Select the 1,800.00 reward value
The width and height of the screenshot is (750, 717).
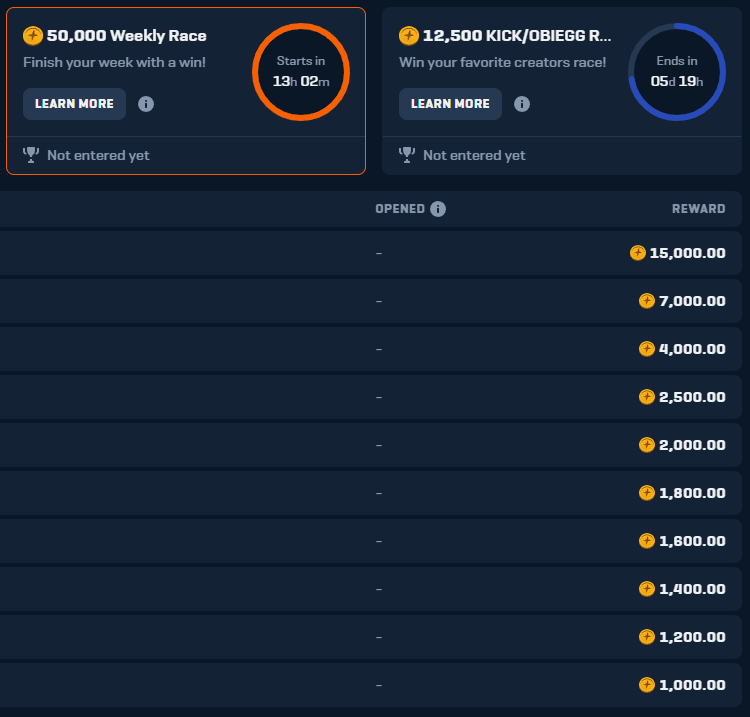pyautogui.click(x=692, y=493)
